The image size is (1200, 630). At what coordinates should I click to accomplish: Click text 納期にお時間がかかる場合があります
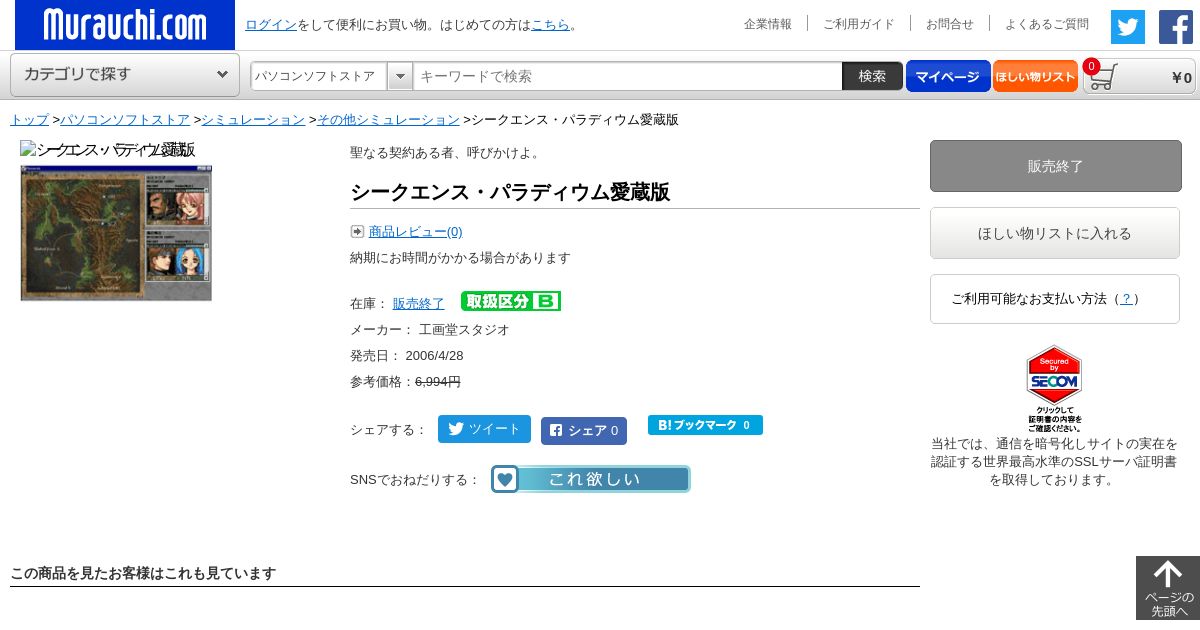[x=460, y=258]
